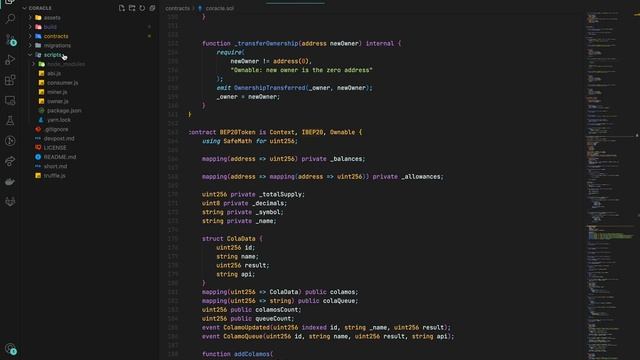Click 'colamosCount' variable in code
640x360 pixels.
click(x=277, y=310)
